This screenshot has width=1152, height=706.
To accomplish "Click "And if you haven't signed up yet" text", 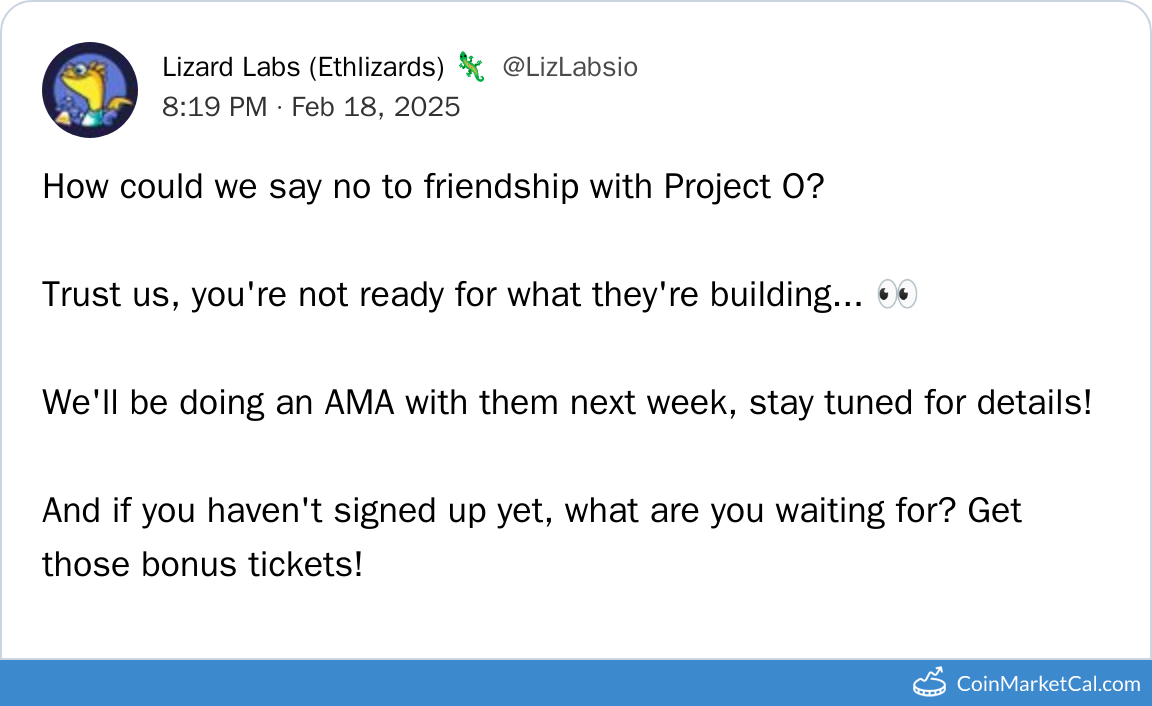I will pos(298,511).
